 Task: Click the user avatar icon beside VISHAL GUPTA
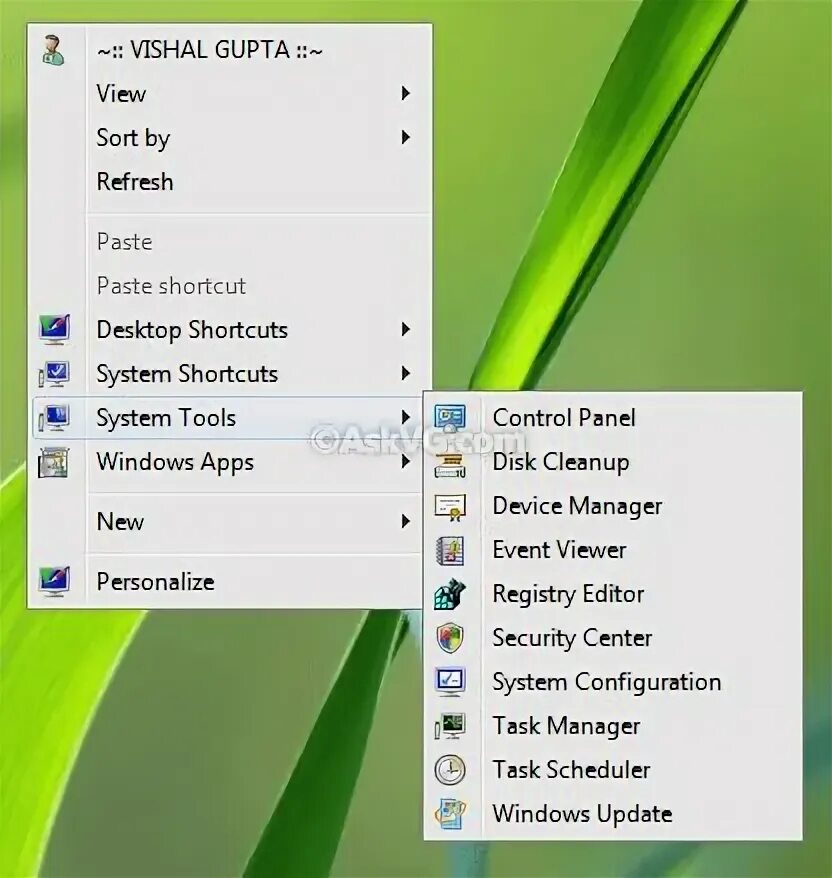(54, 50)
